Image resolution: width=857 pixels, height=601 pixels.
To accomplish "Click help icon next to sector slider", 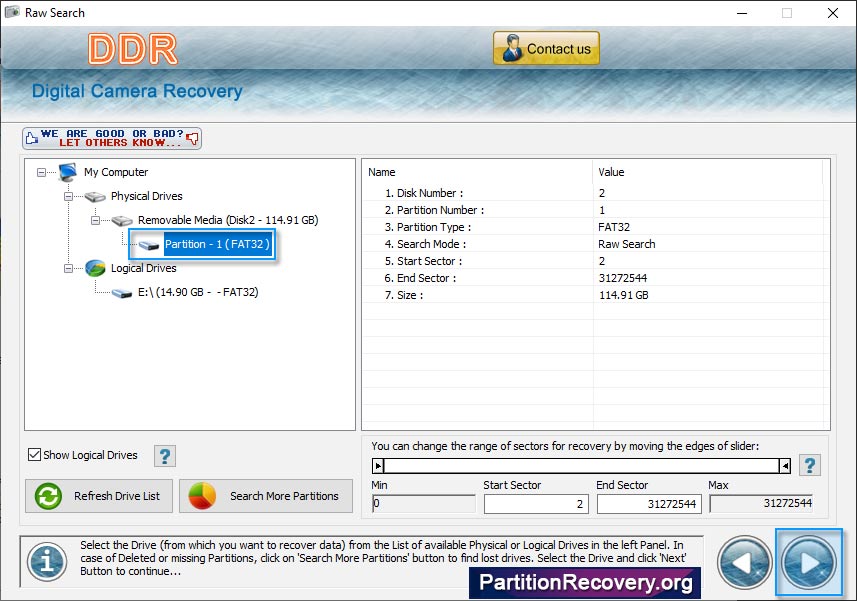I will (810, 465).
